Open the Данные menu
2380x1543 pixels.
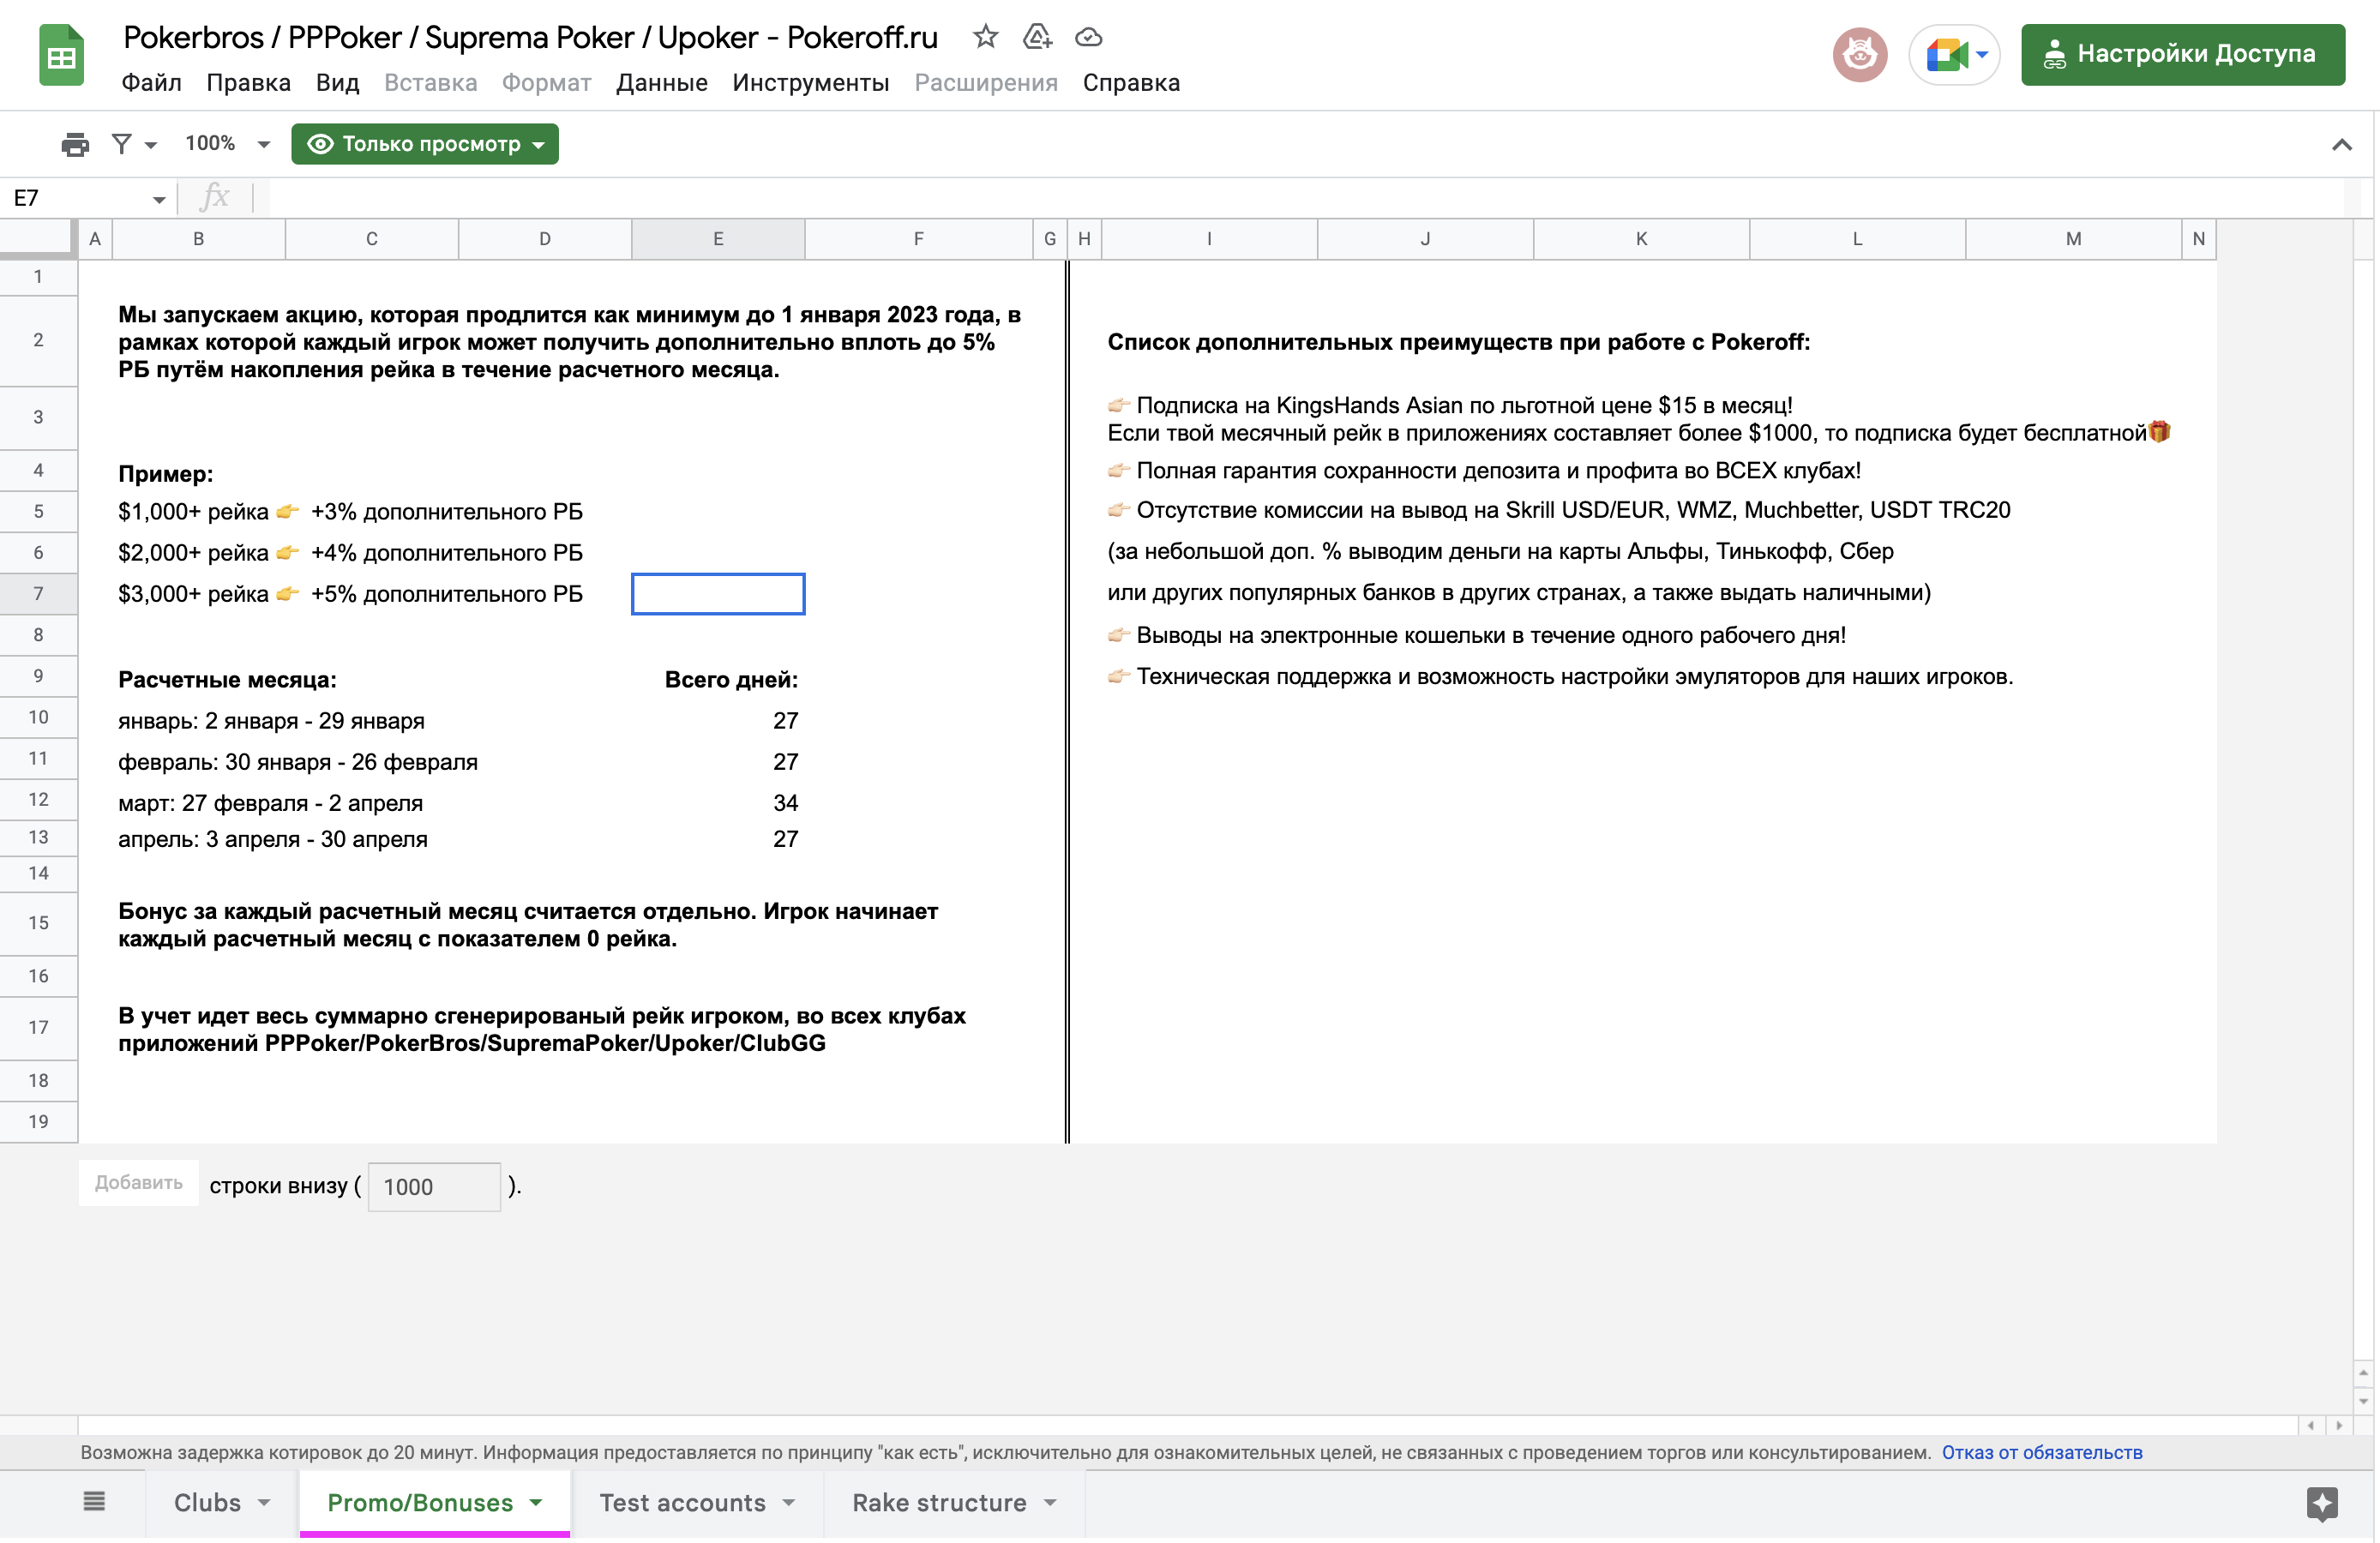661,83
